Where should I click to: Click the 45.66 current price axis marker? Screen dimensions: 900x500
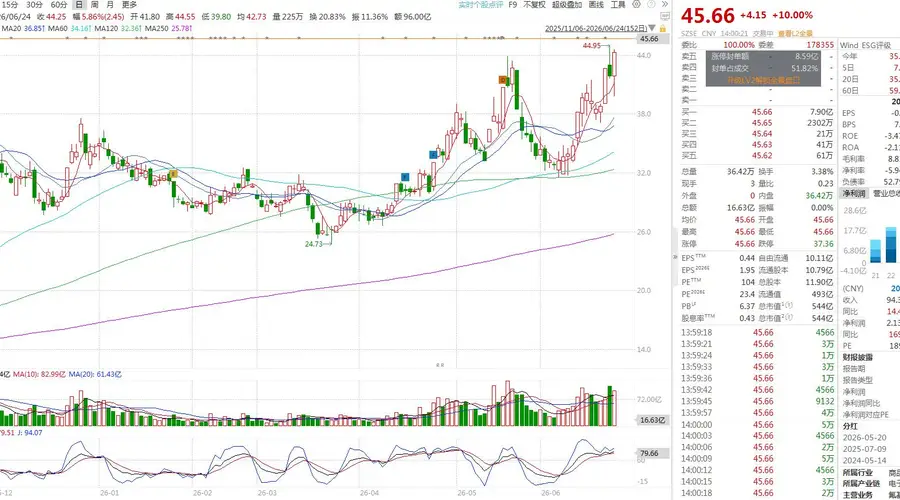649,39
